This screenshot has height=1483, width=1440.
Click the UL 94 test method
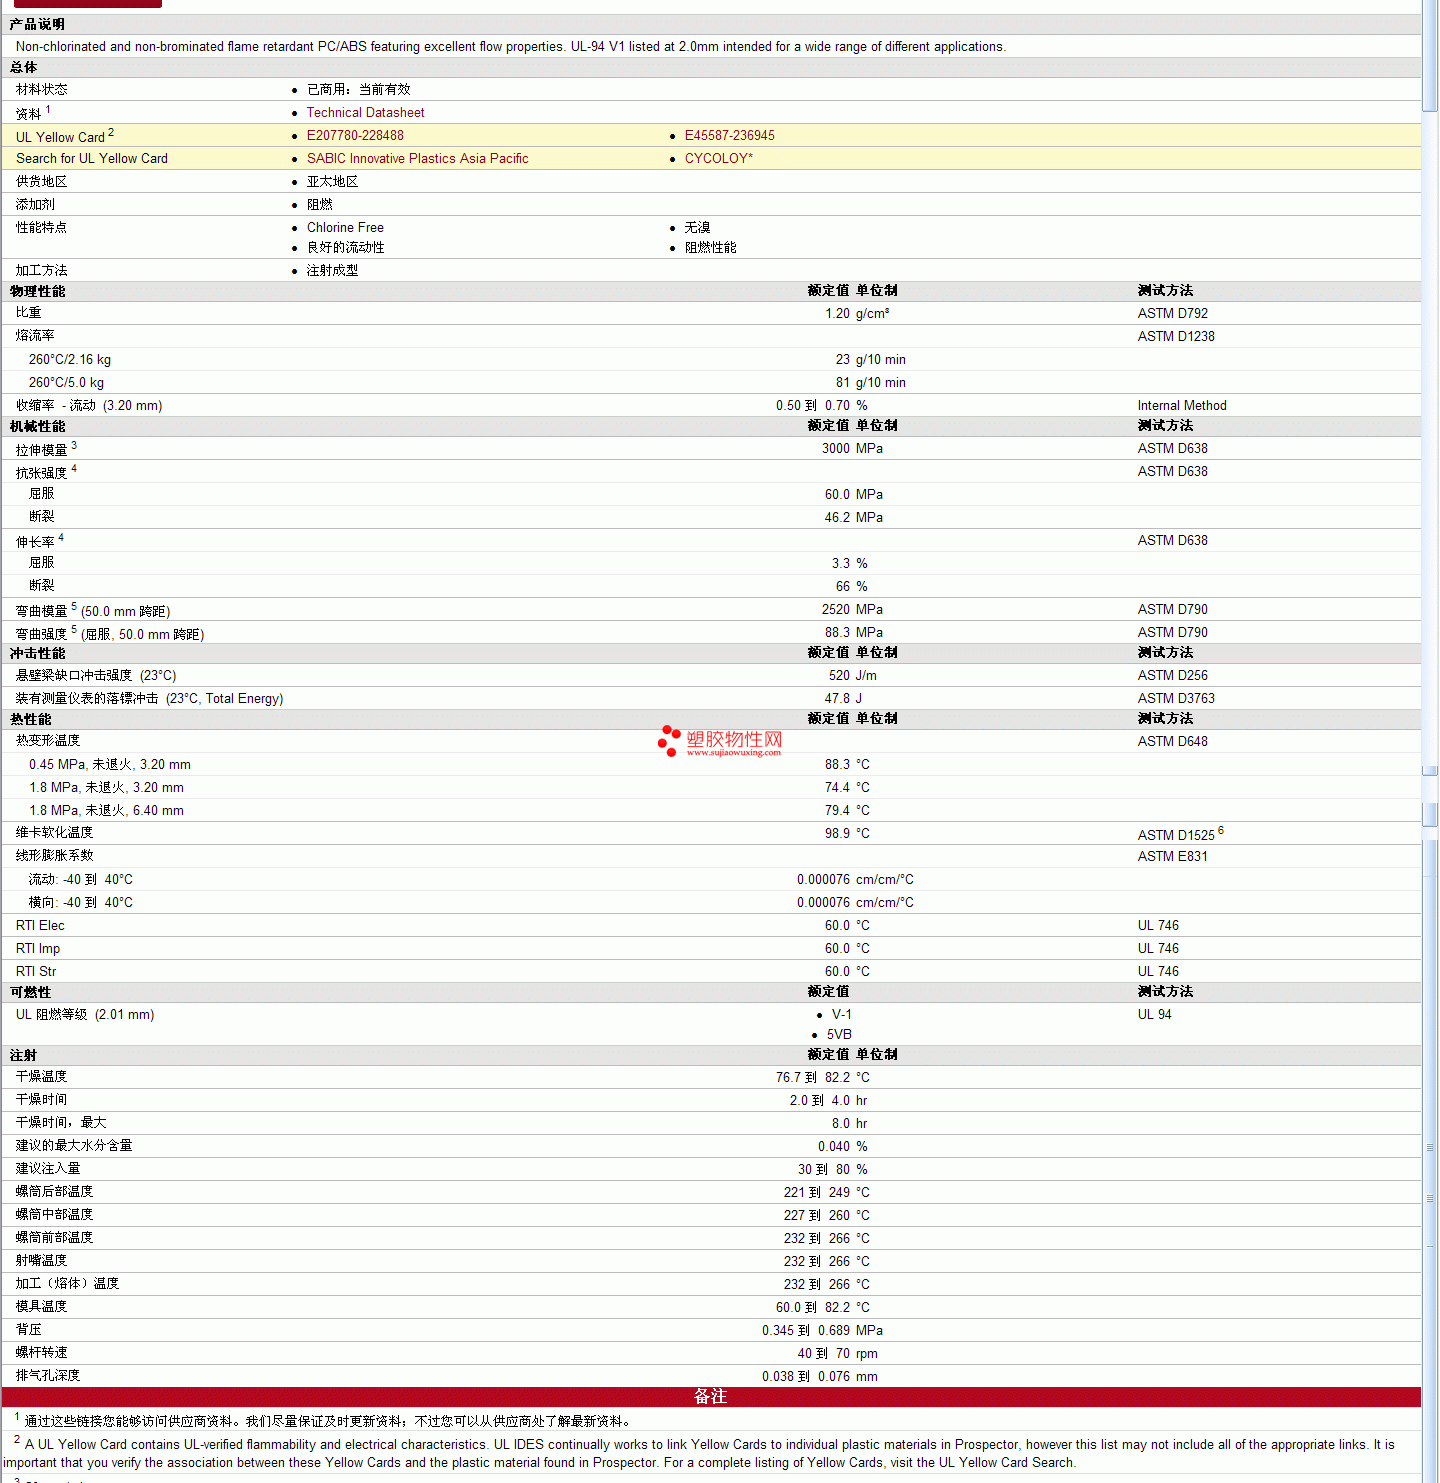[1154, 1015]
